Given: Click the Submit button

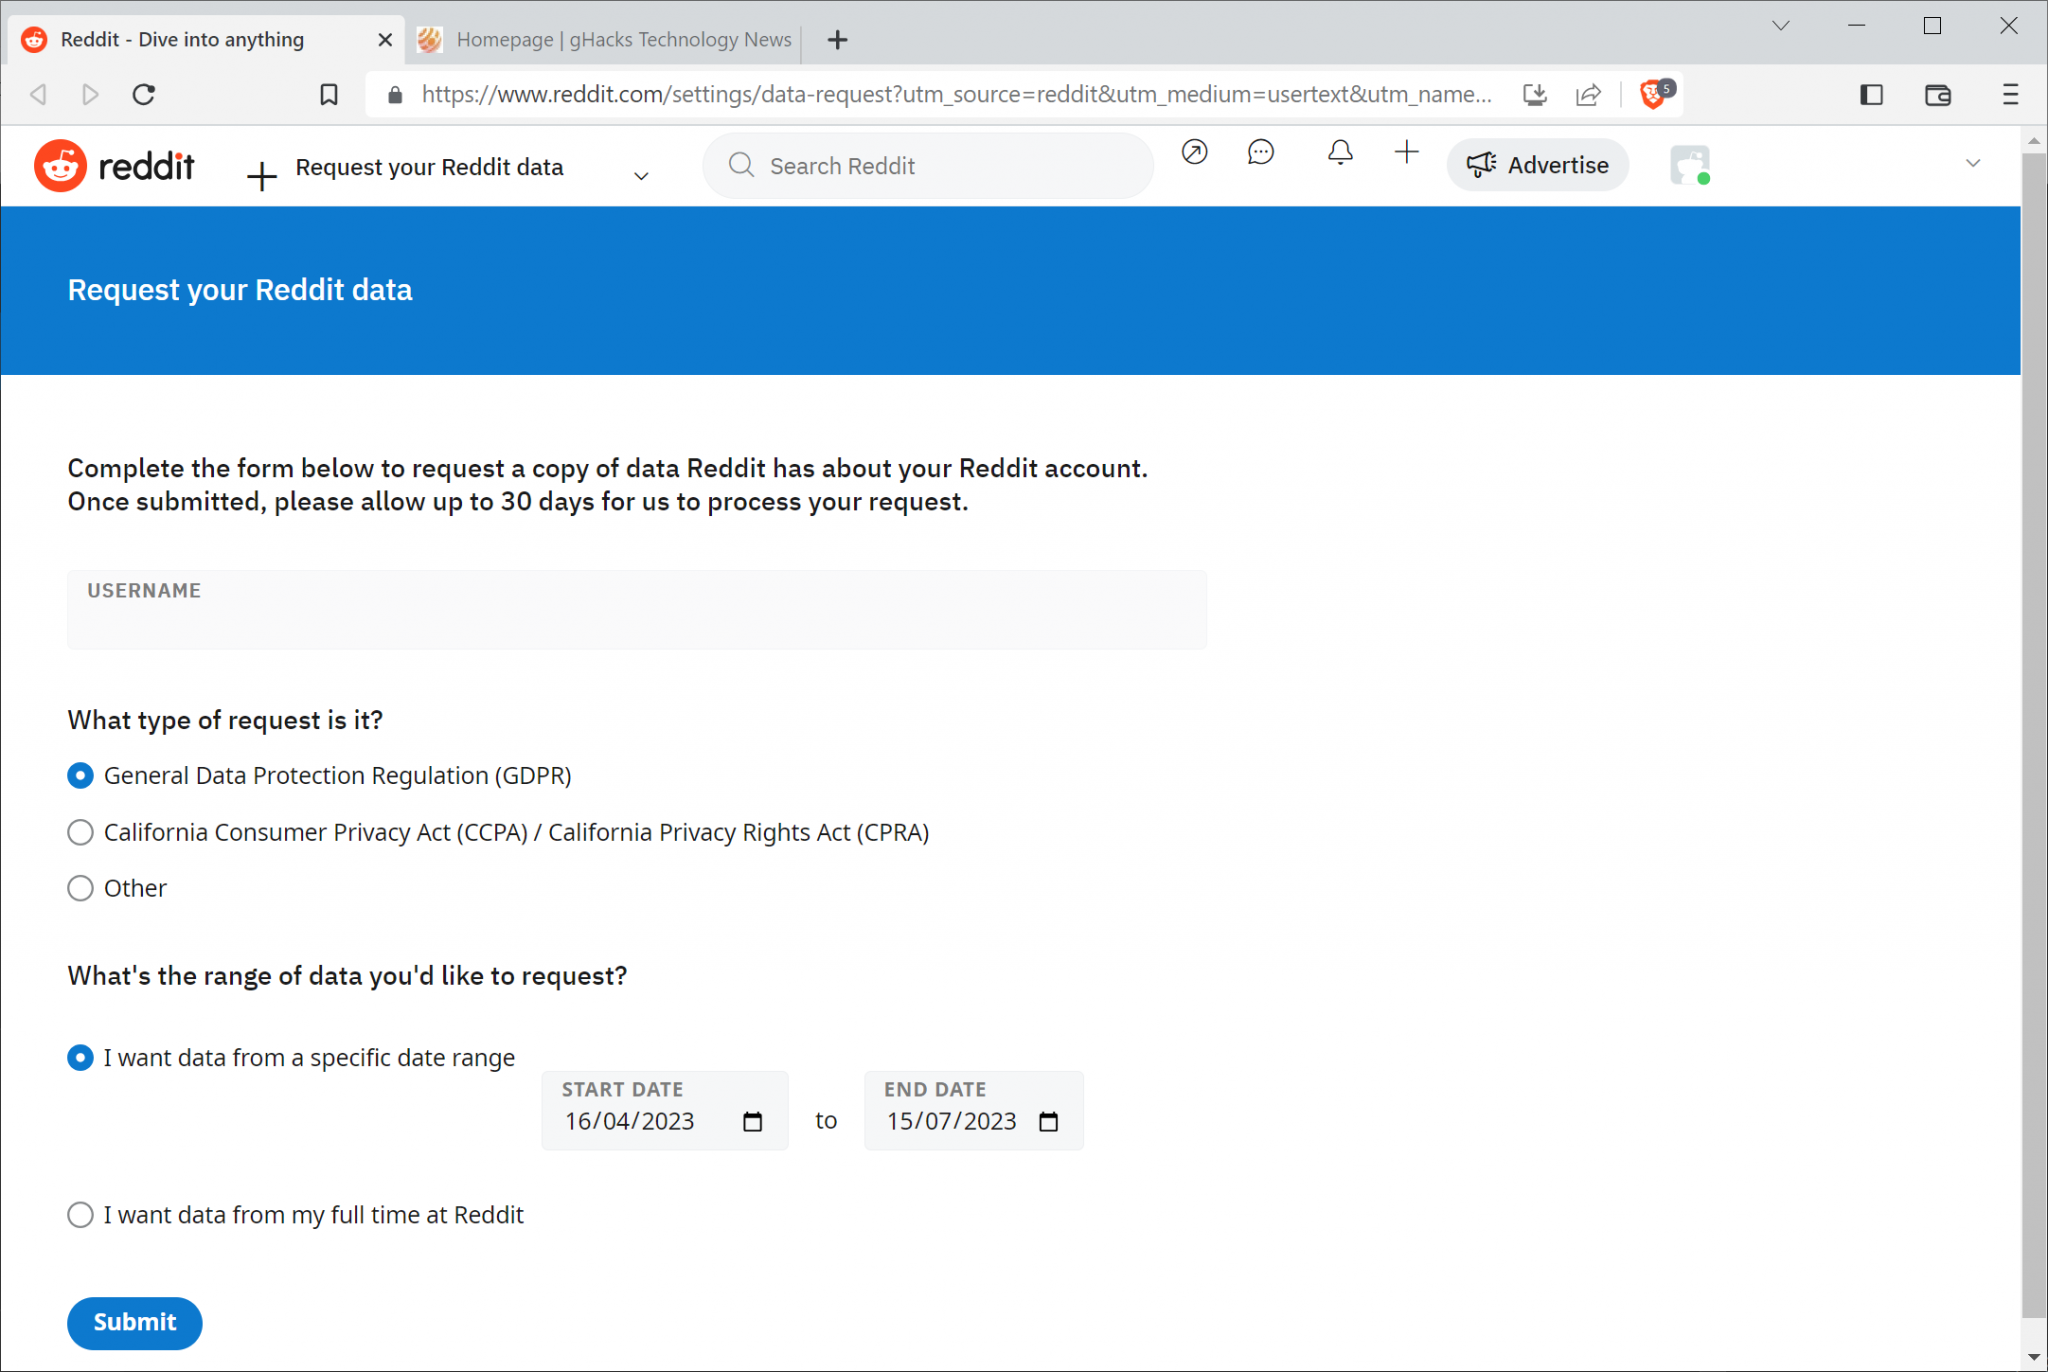Looking at the screenshot, I should pos(135,1321).
